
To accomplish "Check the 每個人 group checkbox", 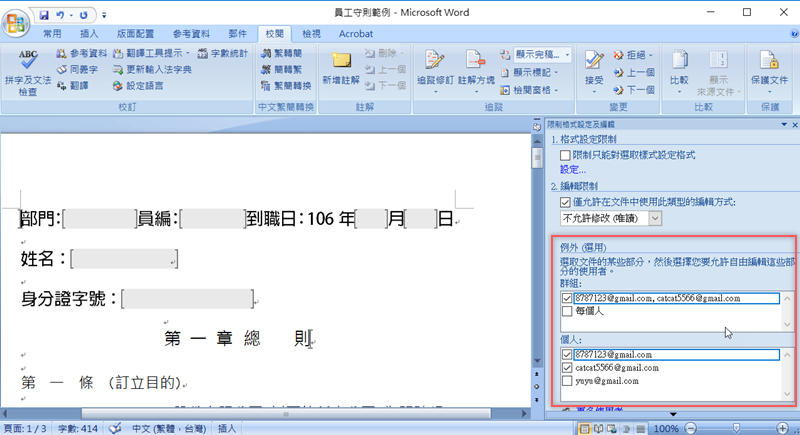I will point(568,312).
